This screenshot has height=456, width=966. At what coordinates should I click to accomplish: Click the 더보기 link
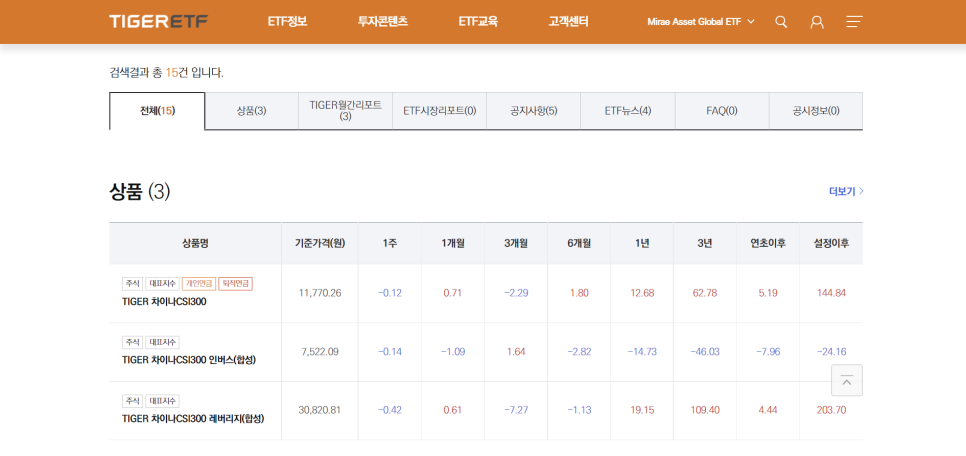point(846,191)
